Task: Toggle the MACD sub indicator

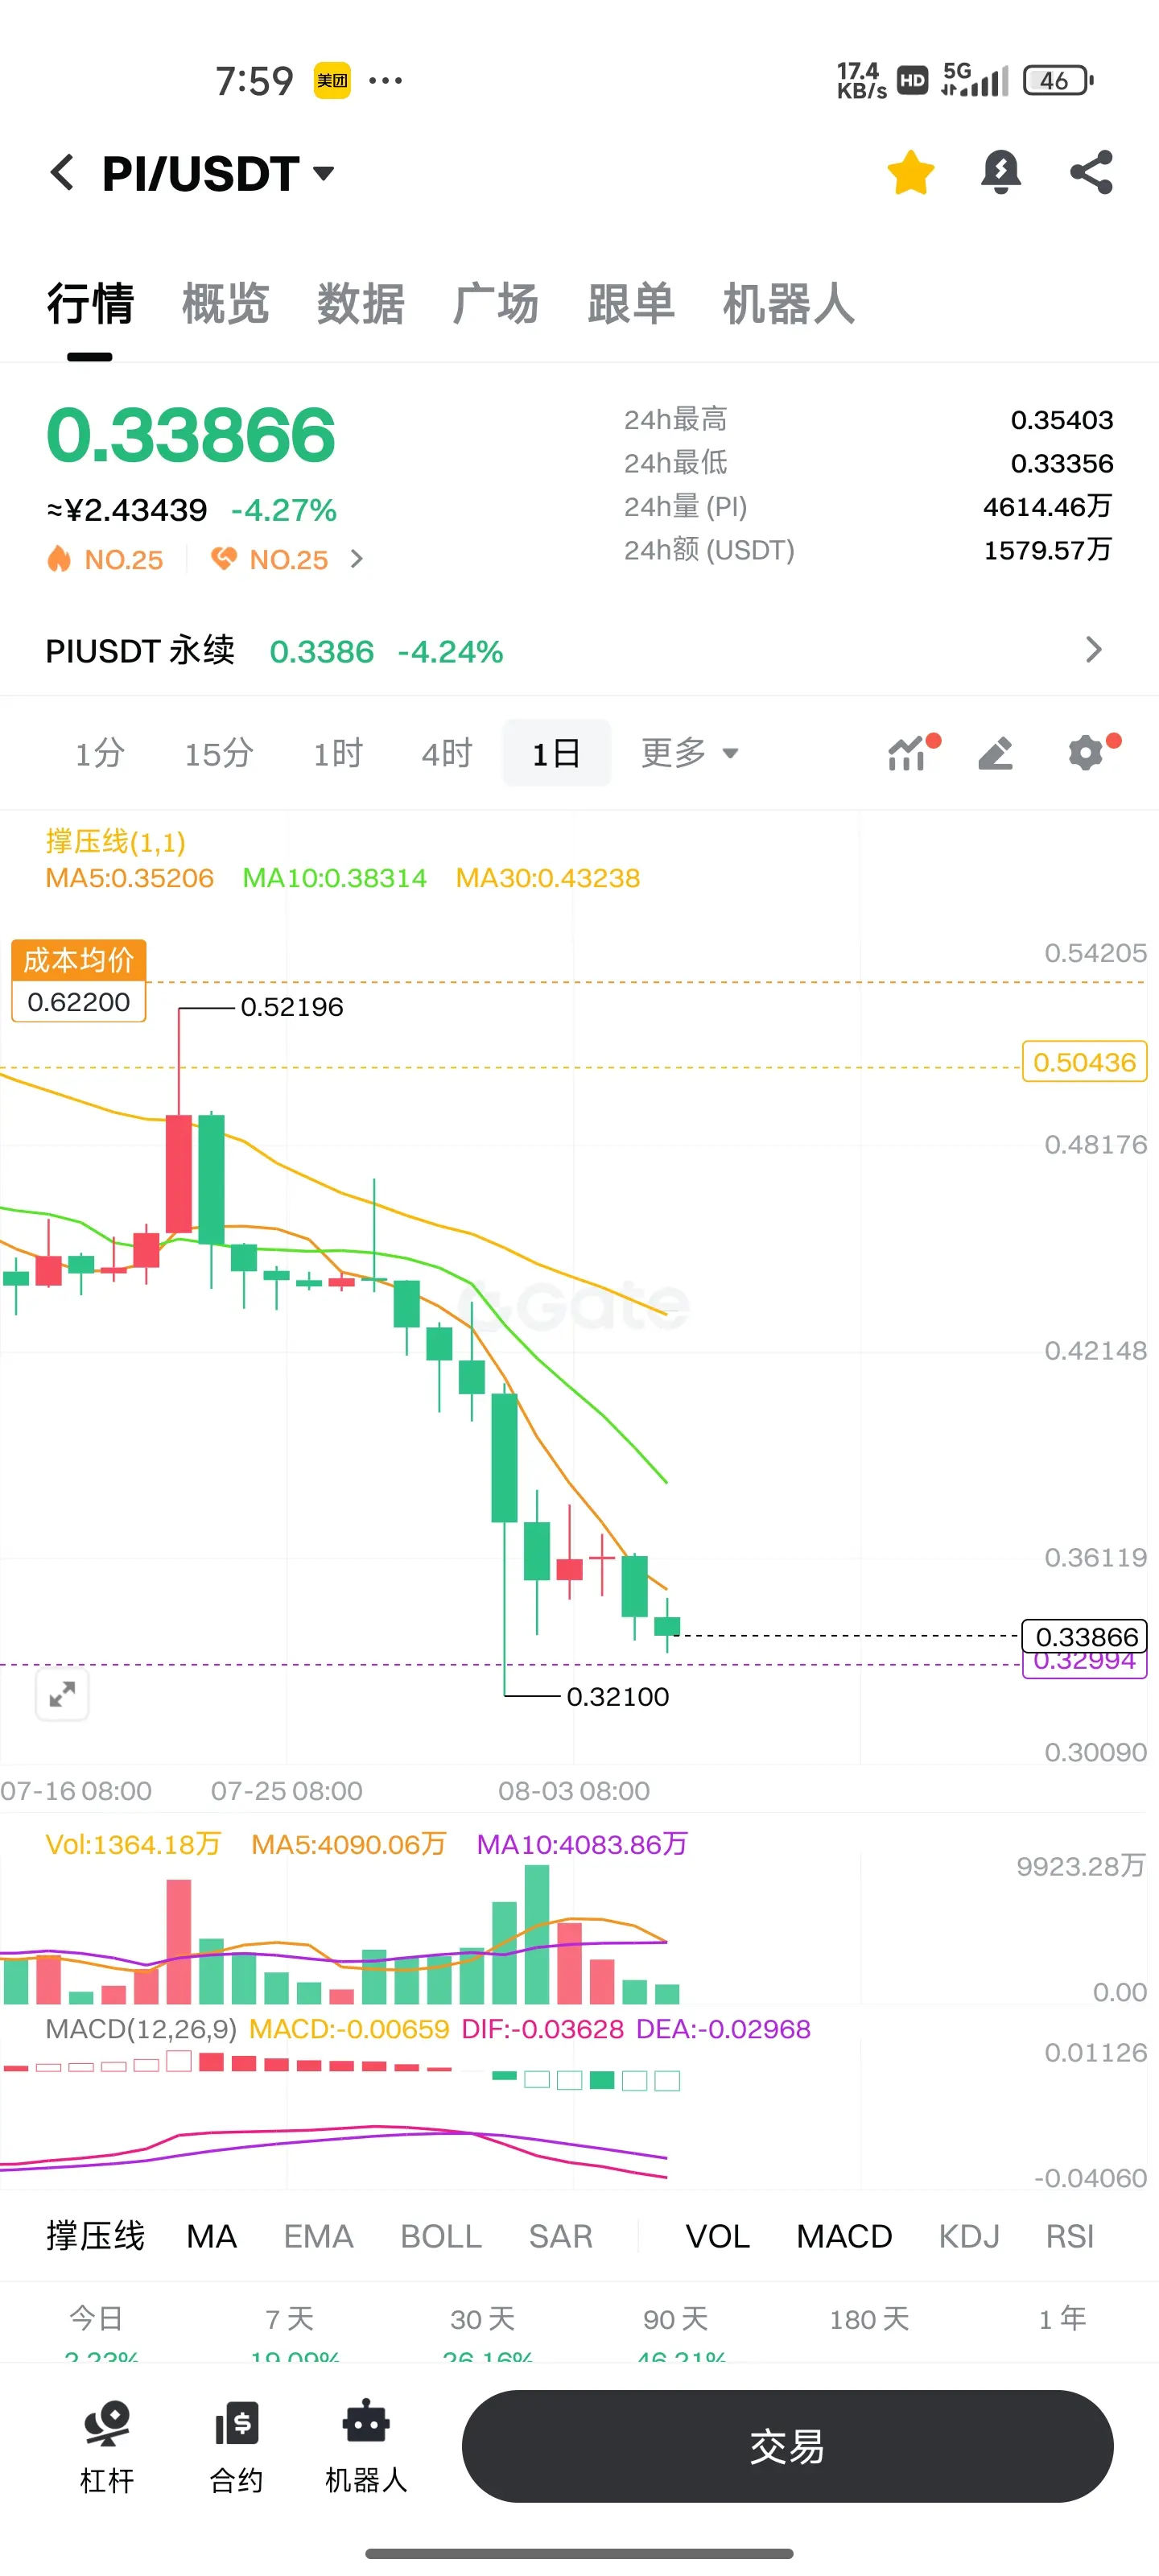Action: (844, 2237)
